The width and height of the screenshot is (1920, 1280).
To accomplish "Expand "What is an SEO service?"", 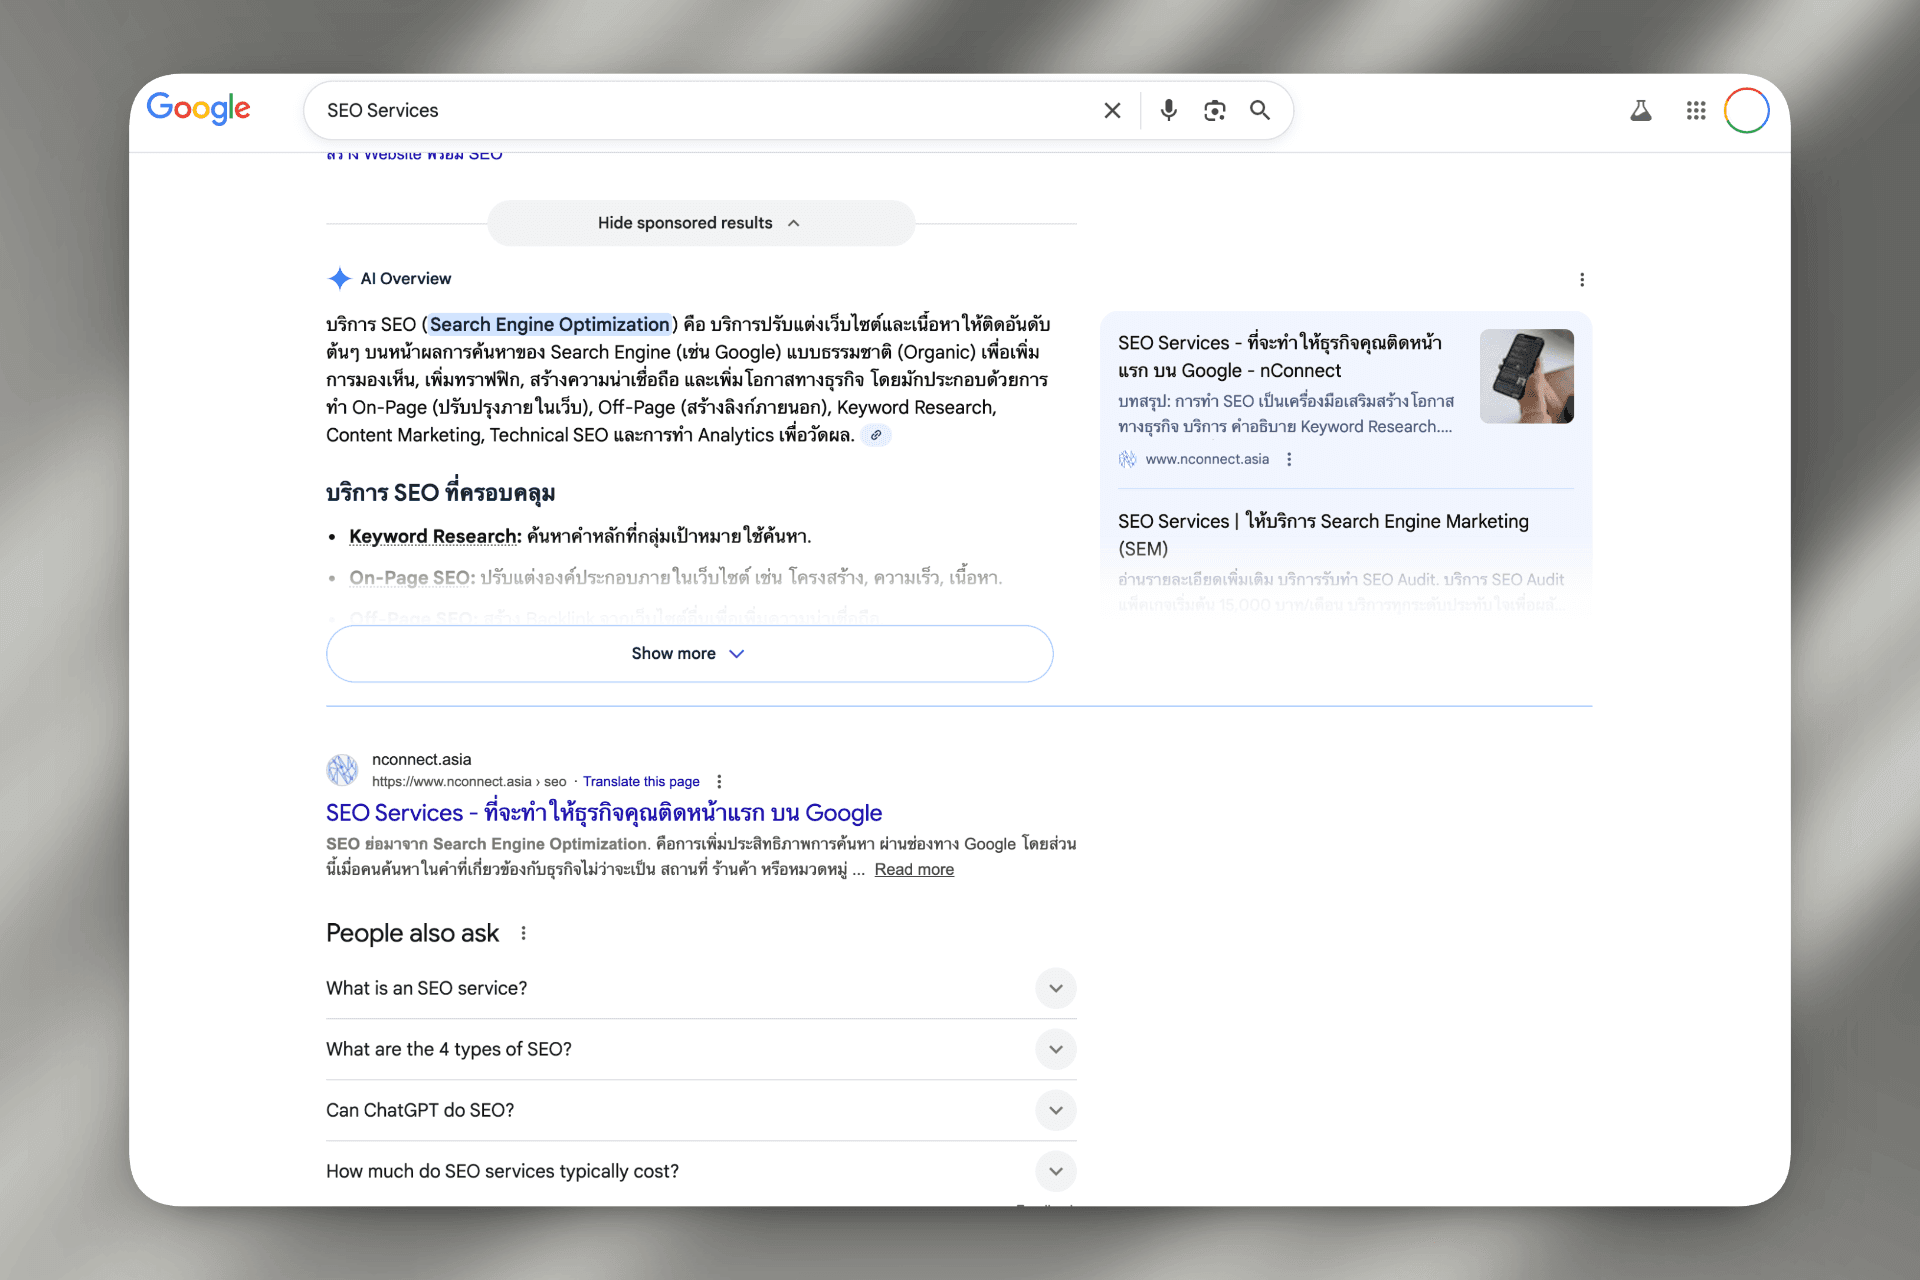I will point(1056,988).
